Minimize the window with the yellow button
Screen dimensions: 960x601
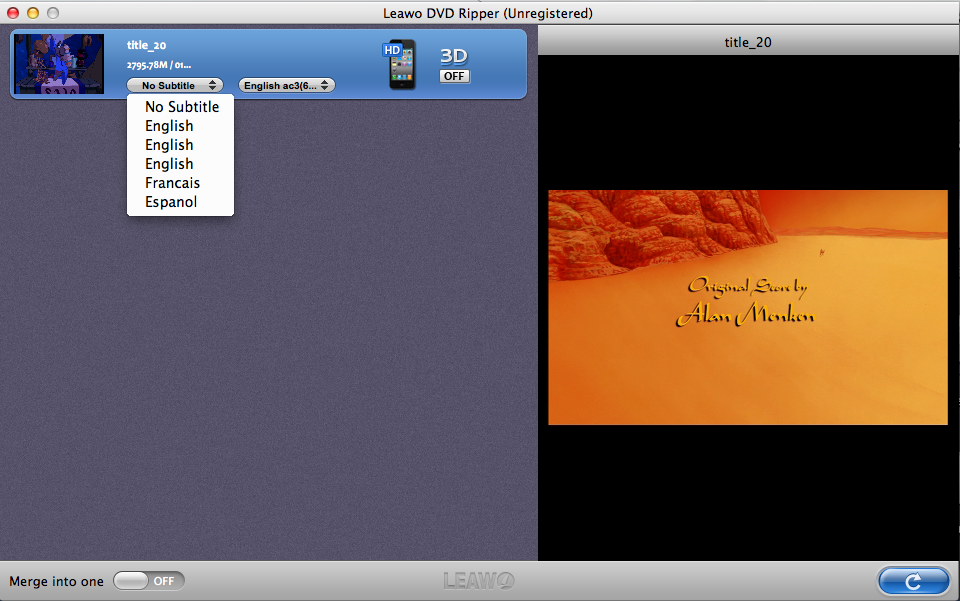coord(33,13)
